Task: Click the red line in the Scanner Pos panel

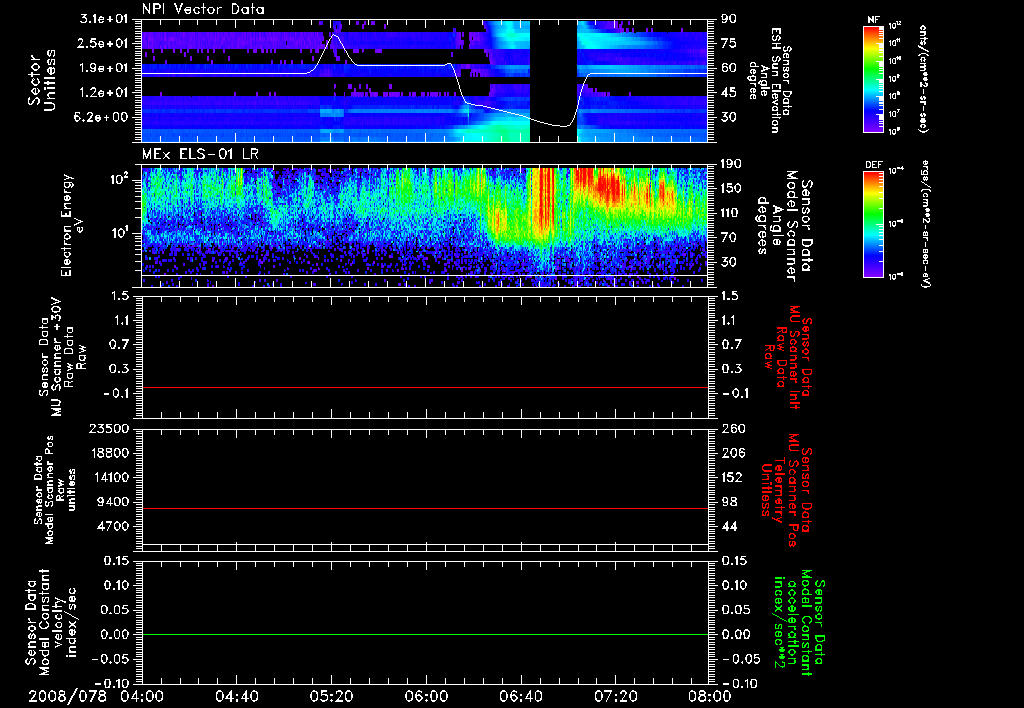Action: coord(425,508)
